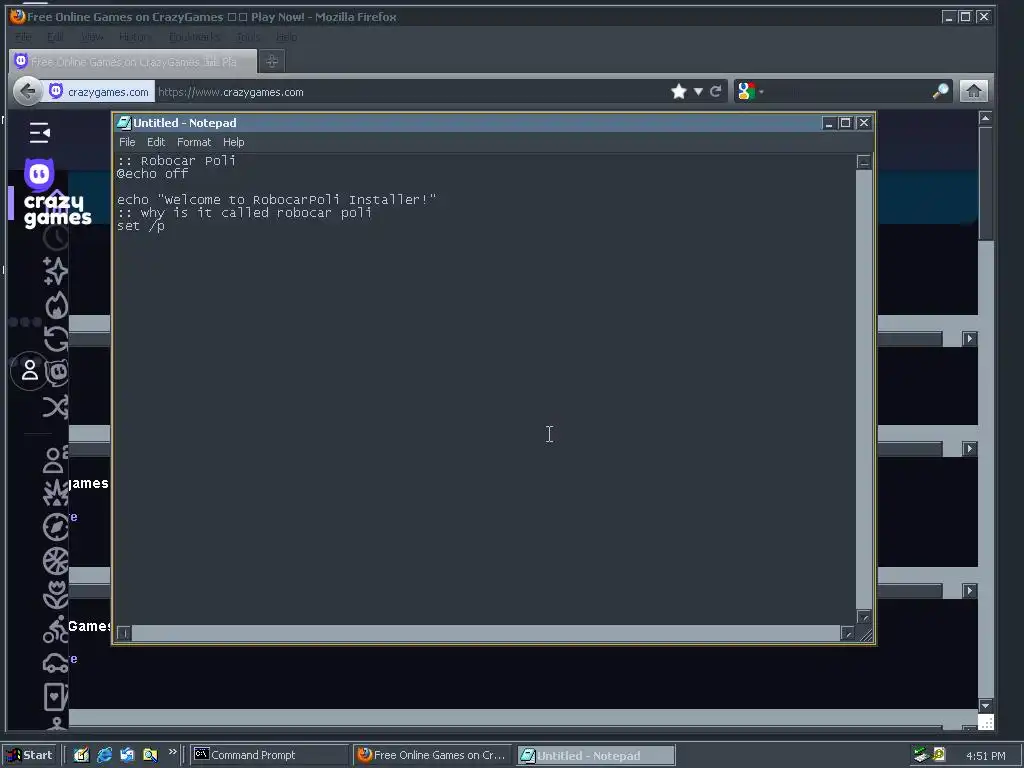Click taskbar clock 4:51 PM
The width and height of the screenshot is (1024, 768).
point(985,756)
